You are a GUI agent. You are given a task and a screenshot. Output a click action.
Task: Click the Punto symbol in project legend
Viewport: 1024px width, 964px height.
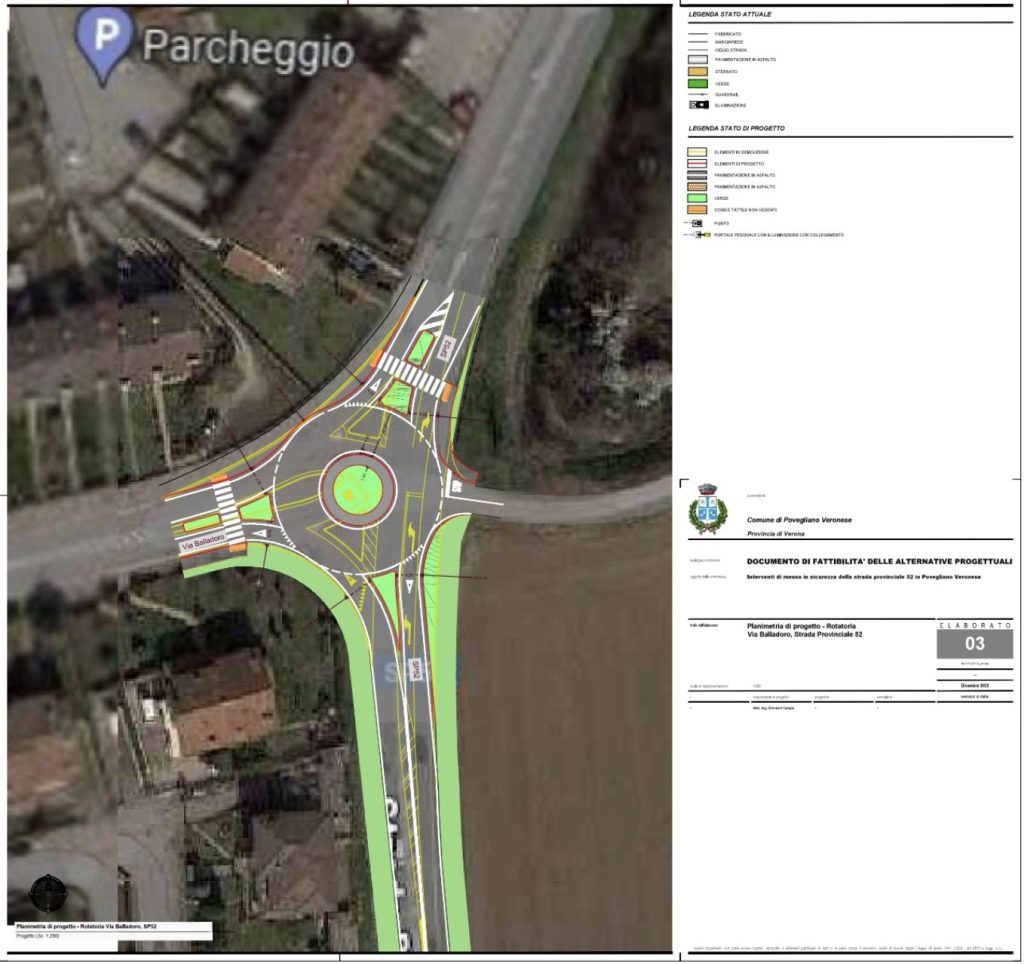click(698, 223)
